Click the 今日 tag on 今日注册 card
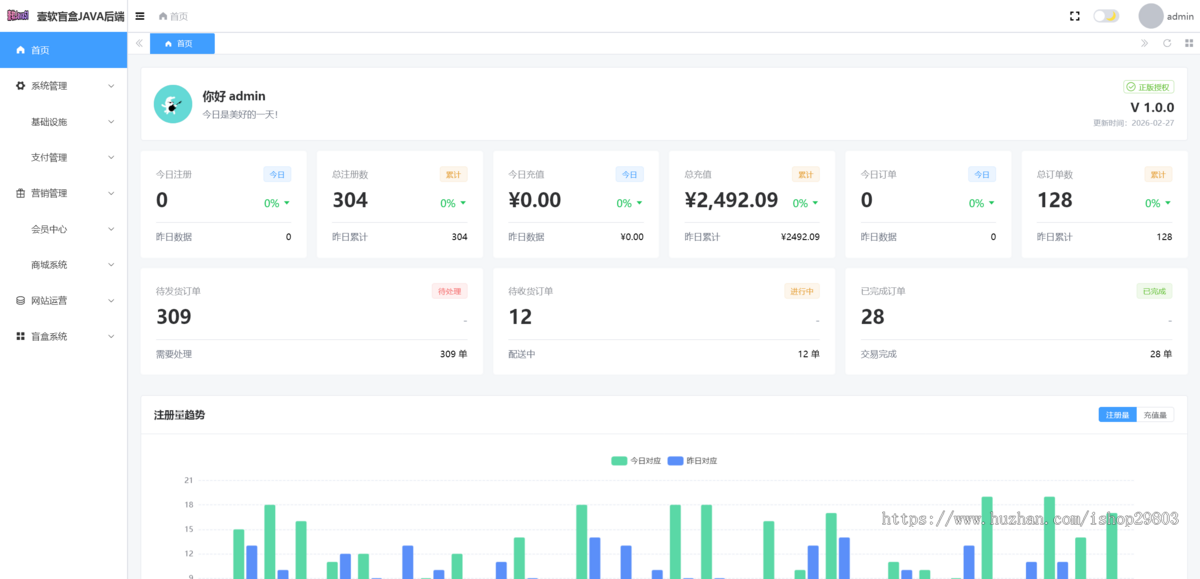 click(277, 174)
